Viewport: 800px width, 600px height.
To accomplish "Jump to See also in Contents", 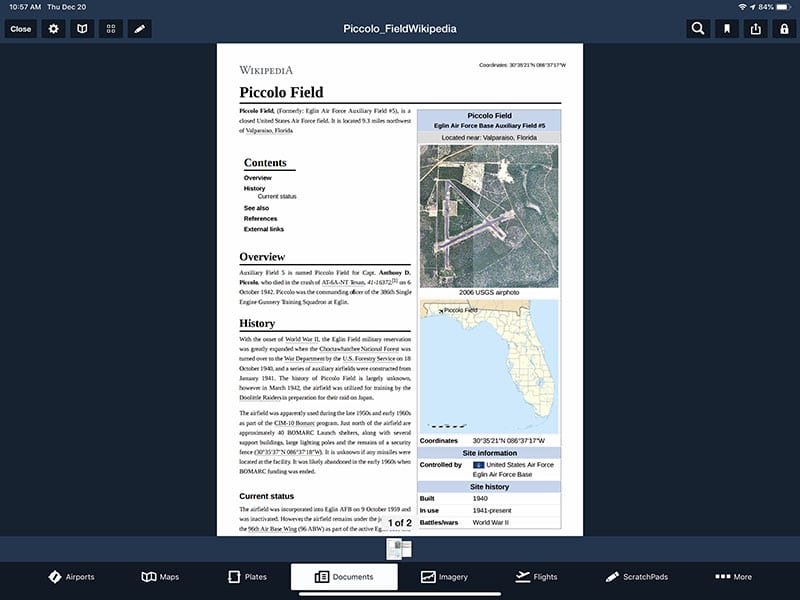I will [x=256, y=208].
